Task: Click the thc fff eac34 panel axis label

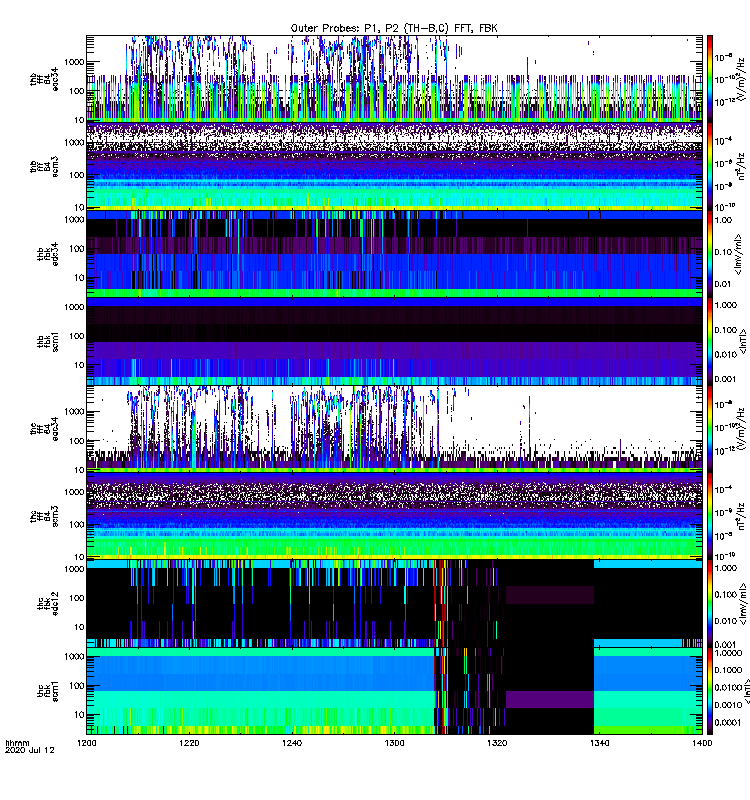Action: point(44,429)
